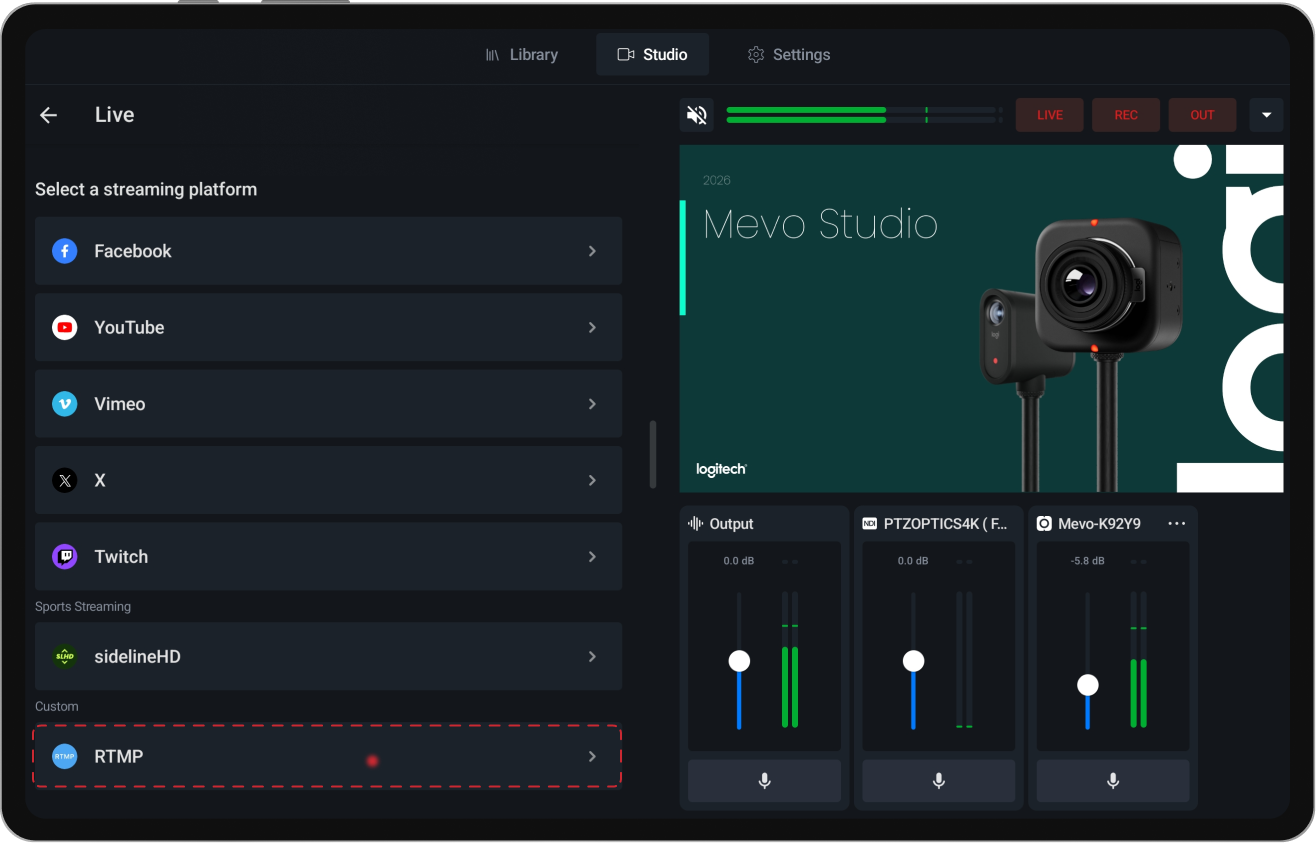
Task: Select the YouTube platform icon
Action: click(64, 327)
